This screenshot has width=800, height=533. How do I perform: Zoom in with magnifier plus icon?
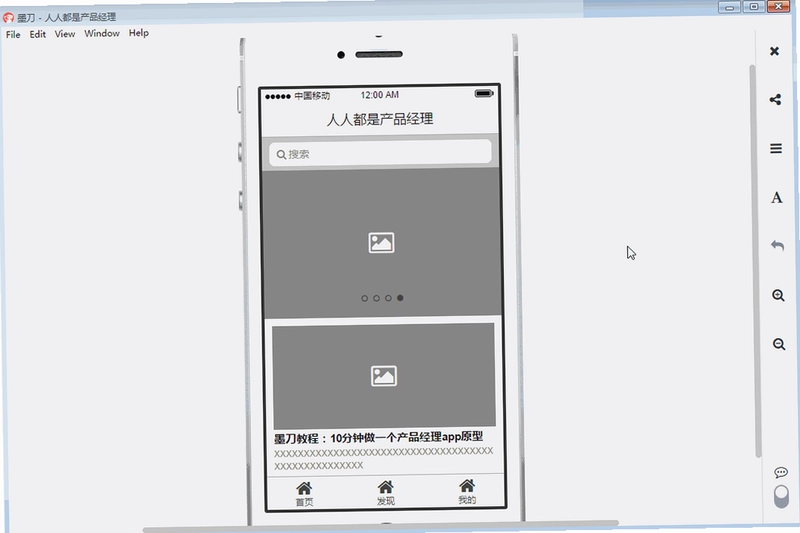(x=778, y=295)
